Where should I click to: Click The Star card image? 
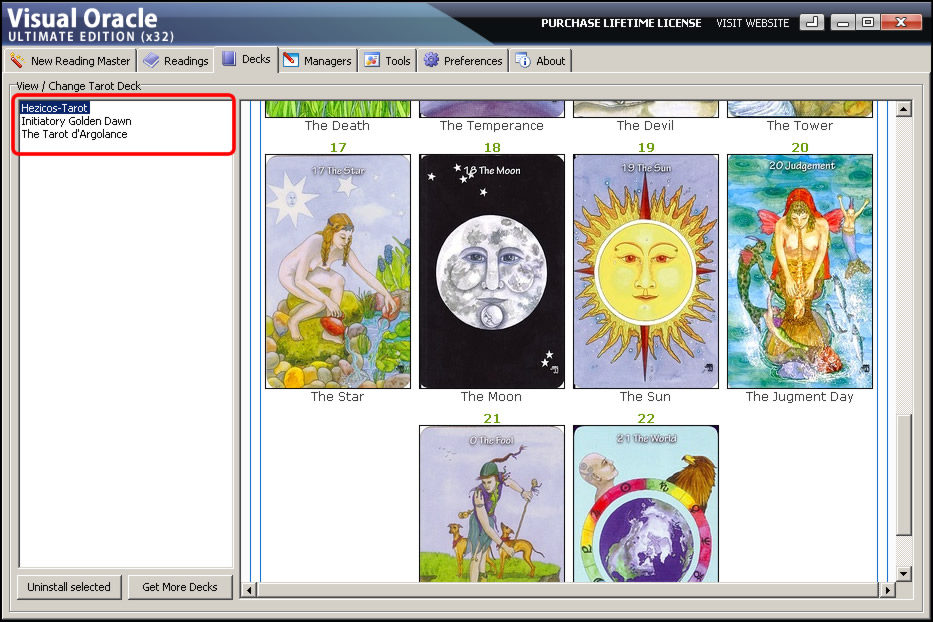point(338,271)
